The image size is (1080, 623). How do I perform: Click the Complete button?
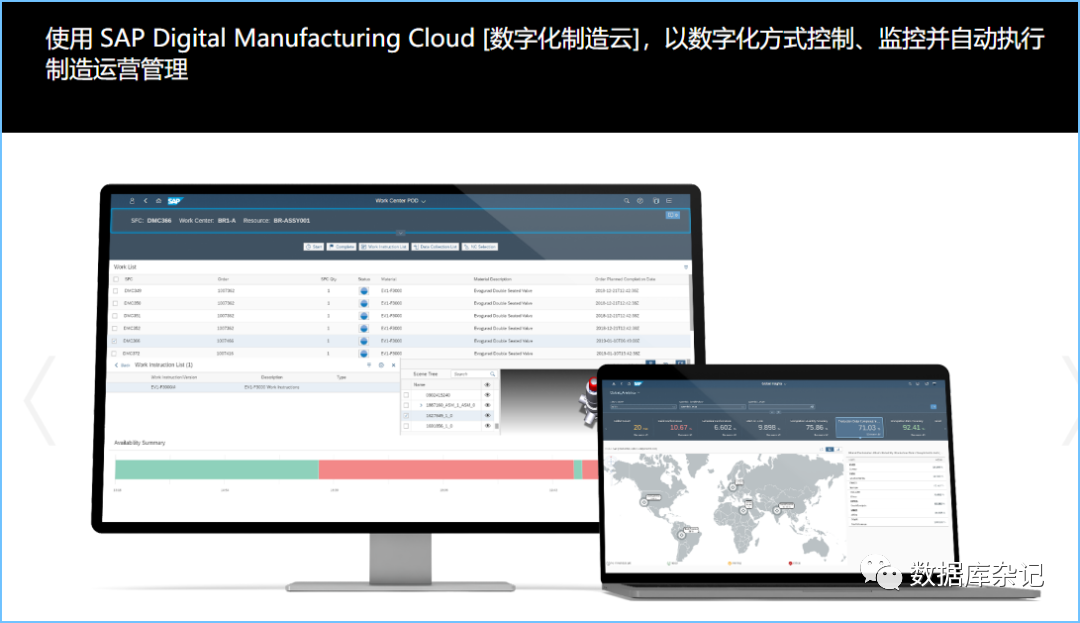[x=342, y=246]
